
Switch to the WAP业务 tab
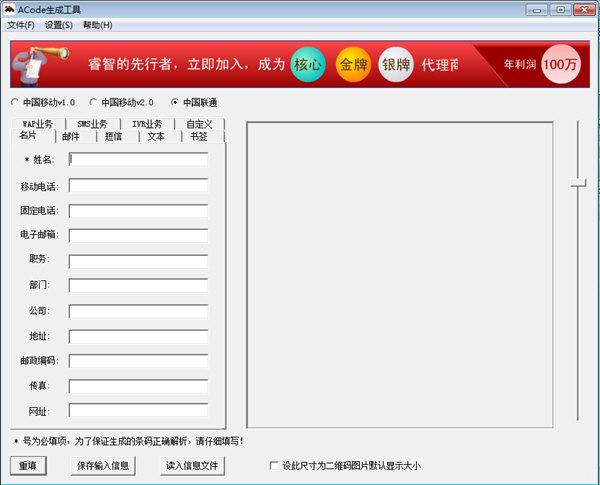pyautogui.click(x=37, y=124)
